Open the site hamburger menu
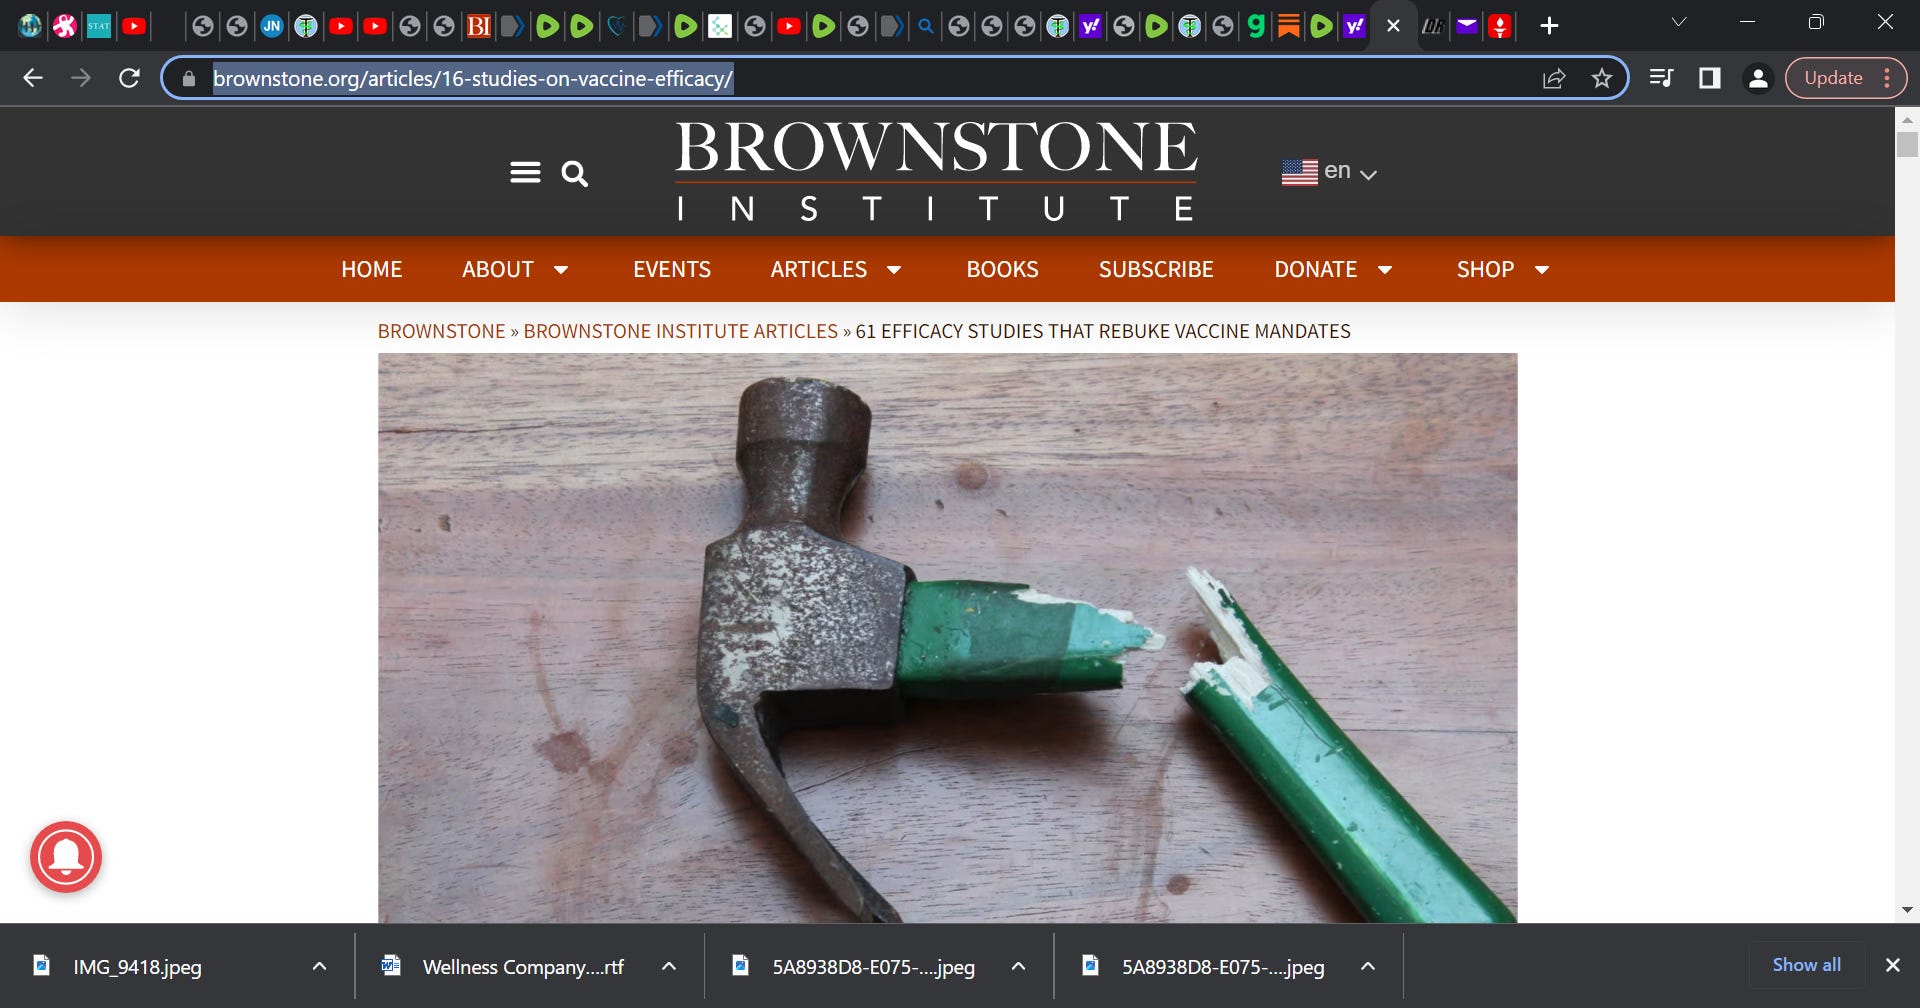This screenshot has width=1920, height=1008. pyautogui.click(x=525, y=173)
